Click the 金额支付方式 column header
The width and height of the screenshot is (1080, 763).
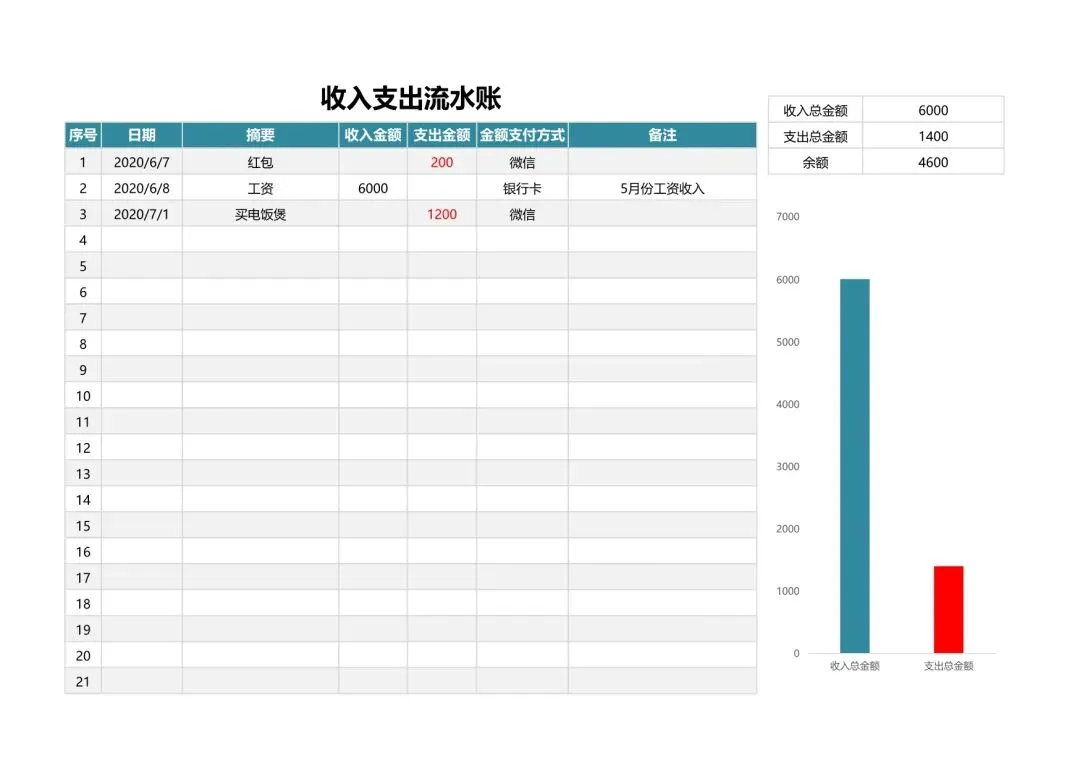[522, 135]
